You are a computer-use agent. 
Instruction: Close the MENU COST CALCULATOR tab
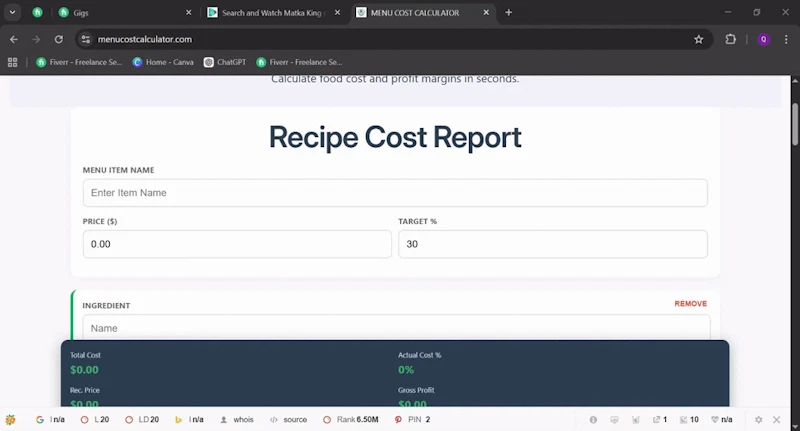[x=486, y=12]
